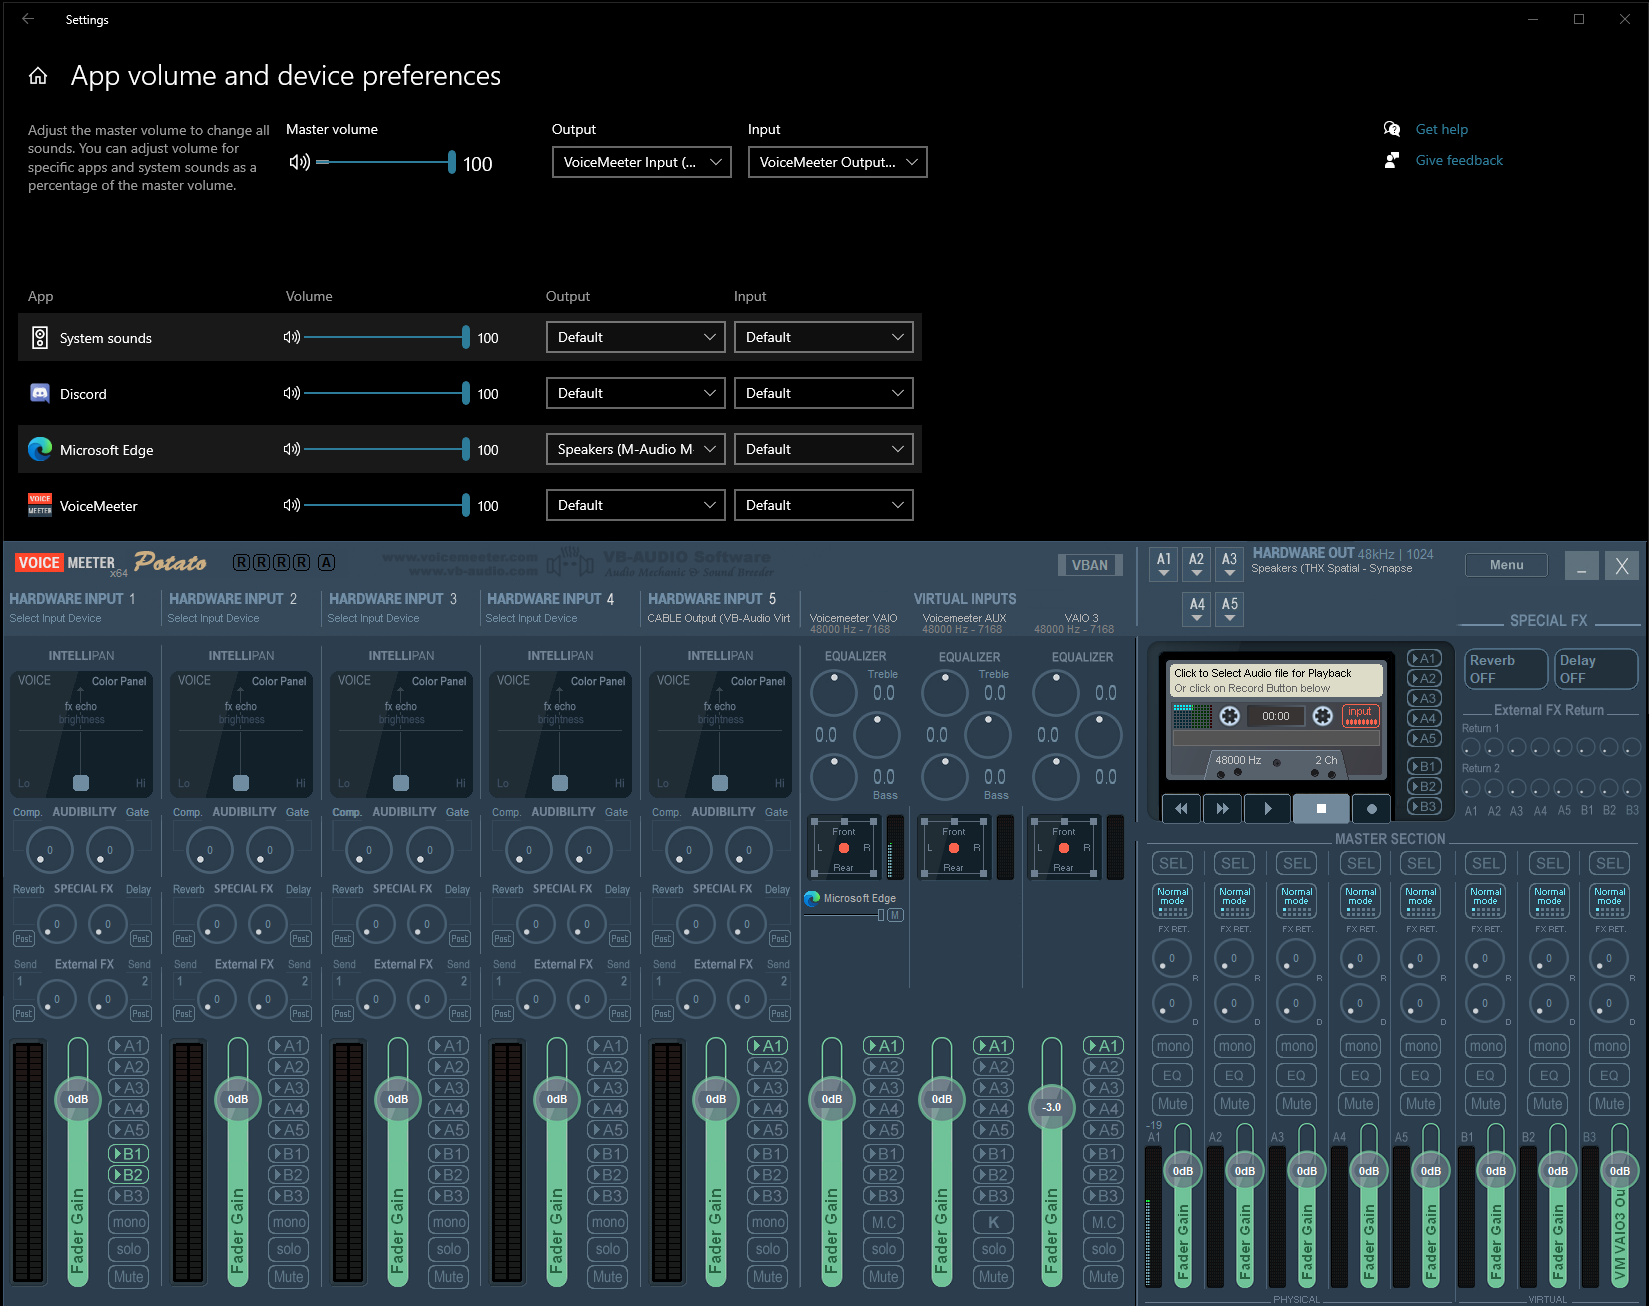Toggle recorder routing to A1 beside cassette
This screenshot has width=1649, height=1306.
click(x=1423, y=658)
